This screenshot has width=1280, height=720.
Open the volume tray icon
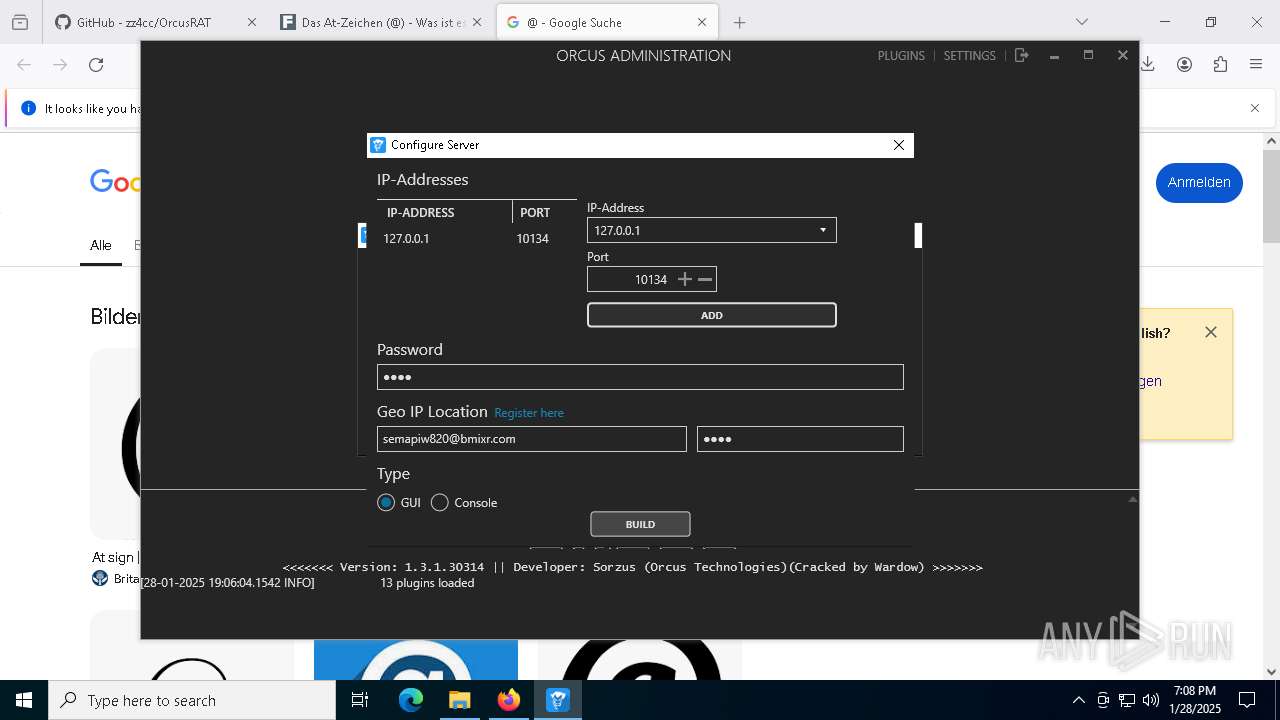coord(1151,700)
